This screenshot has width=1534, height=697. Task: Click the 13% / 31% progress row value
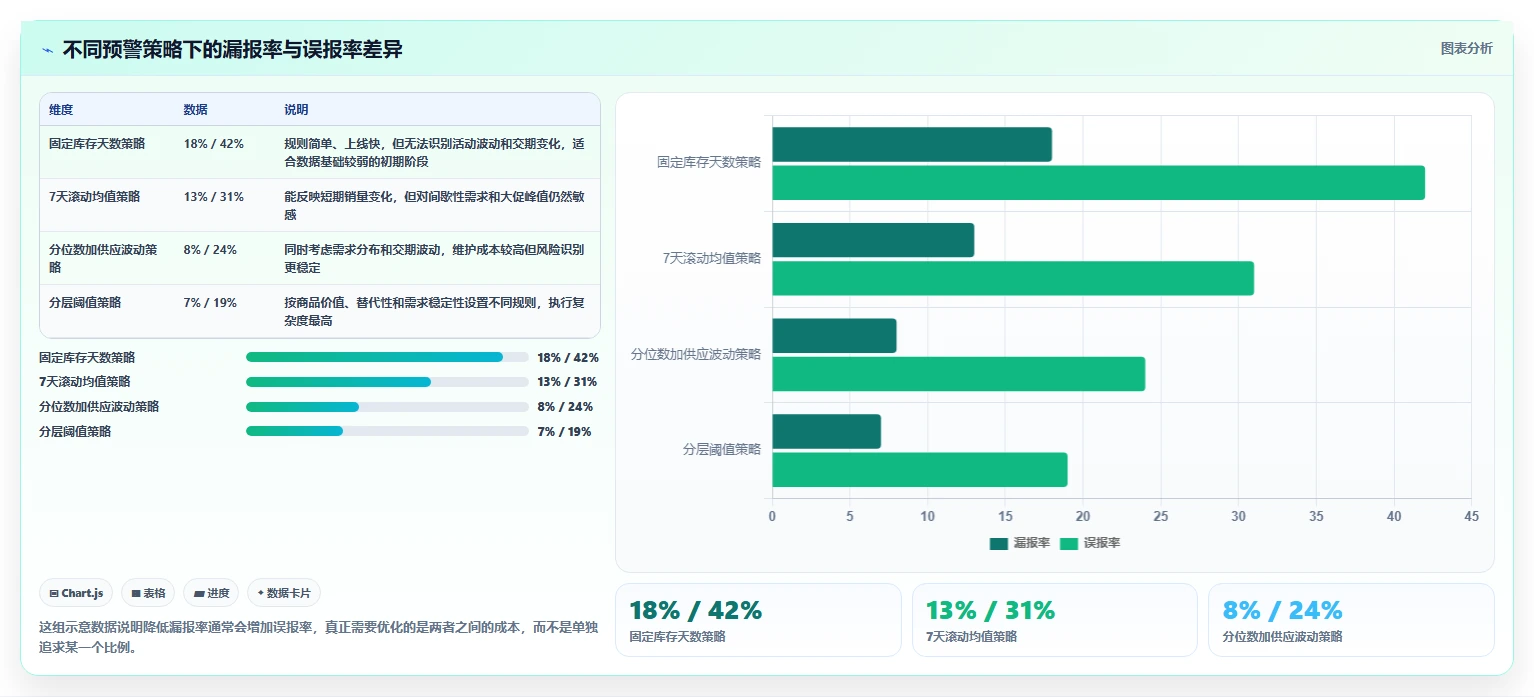click(567, 382)
